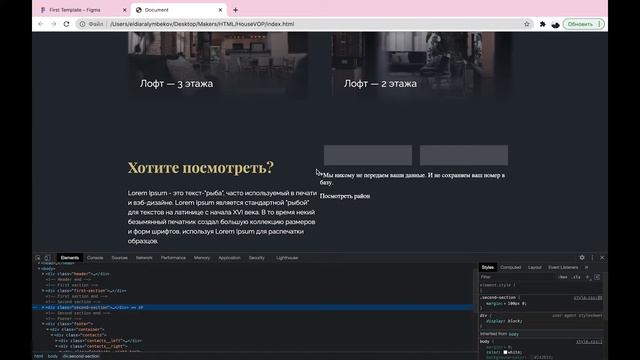Screen dimensions: 640x360
Task: Go forward in browser history
Action: click(x=53, y=24)
